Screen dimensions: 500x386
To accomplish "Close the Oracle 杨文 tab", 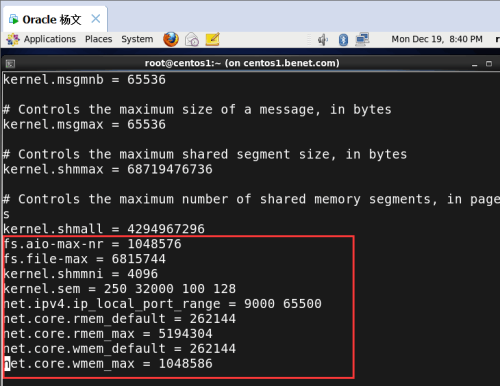I will click(x=96, y=19).
